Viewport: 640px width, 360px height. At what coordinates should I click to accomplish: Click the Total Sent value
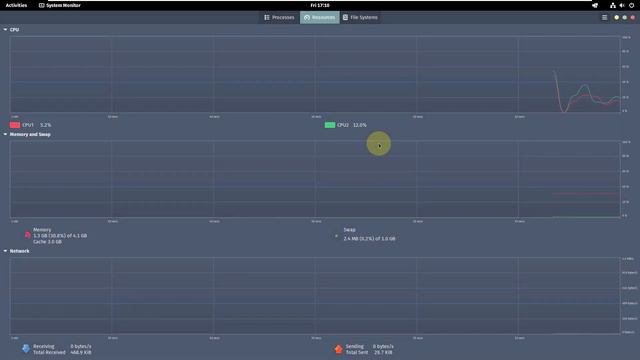click(x=382, y=352)
